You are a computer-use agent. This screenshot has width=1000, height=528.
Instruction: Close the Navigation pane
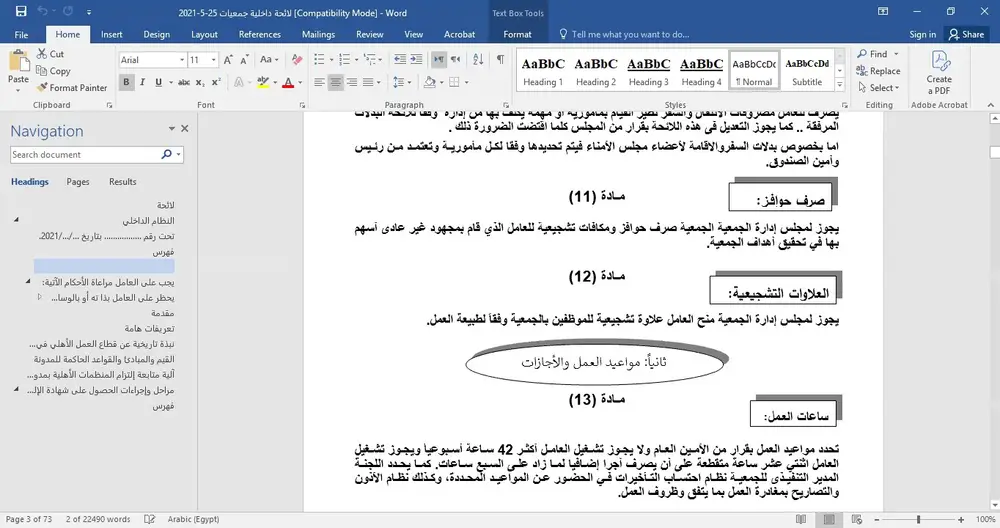pyautogui.click(x=184, y=128)
